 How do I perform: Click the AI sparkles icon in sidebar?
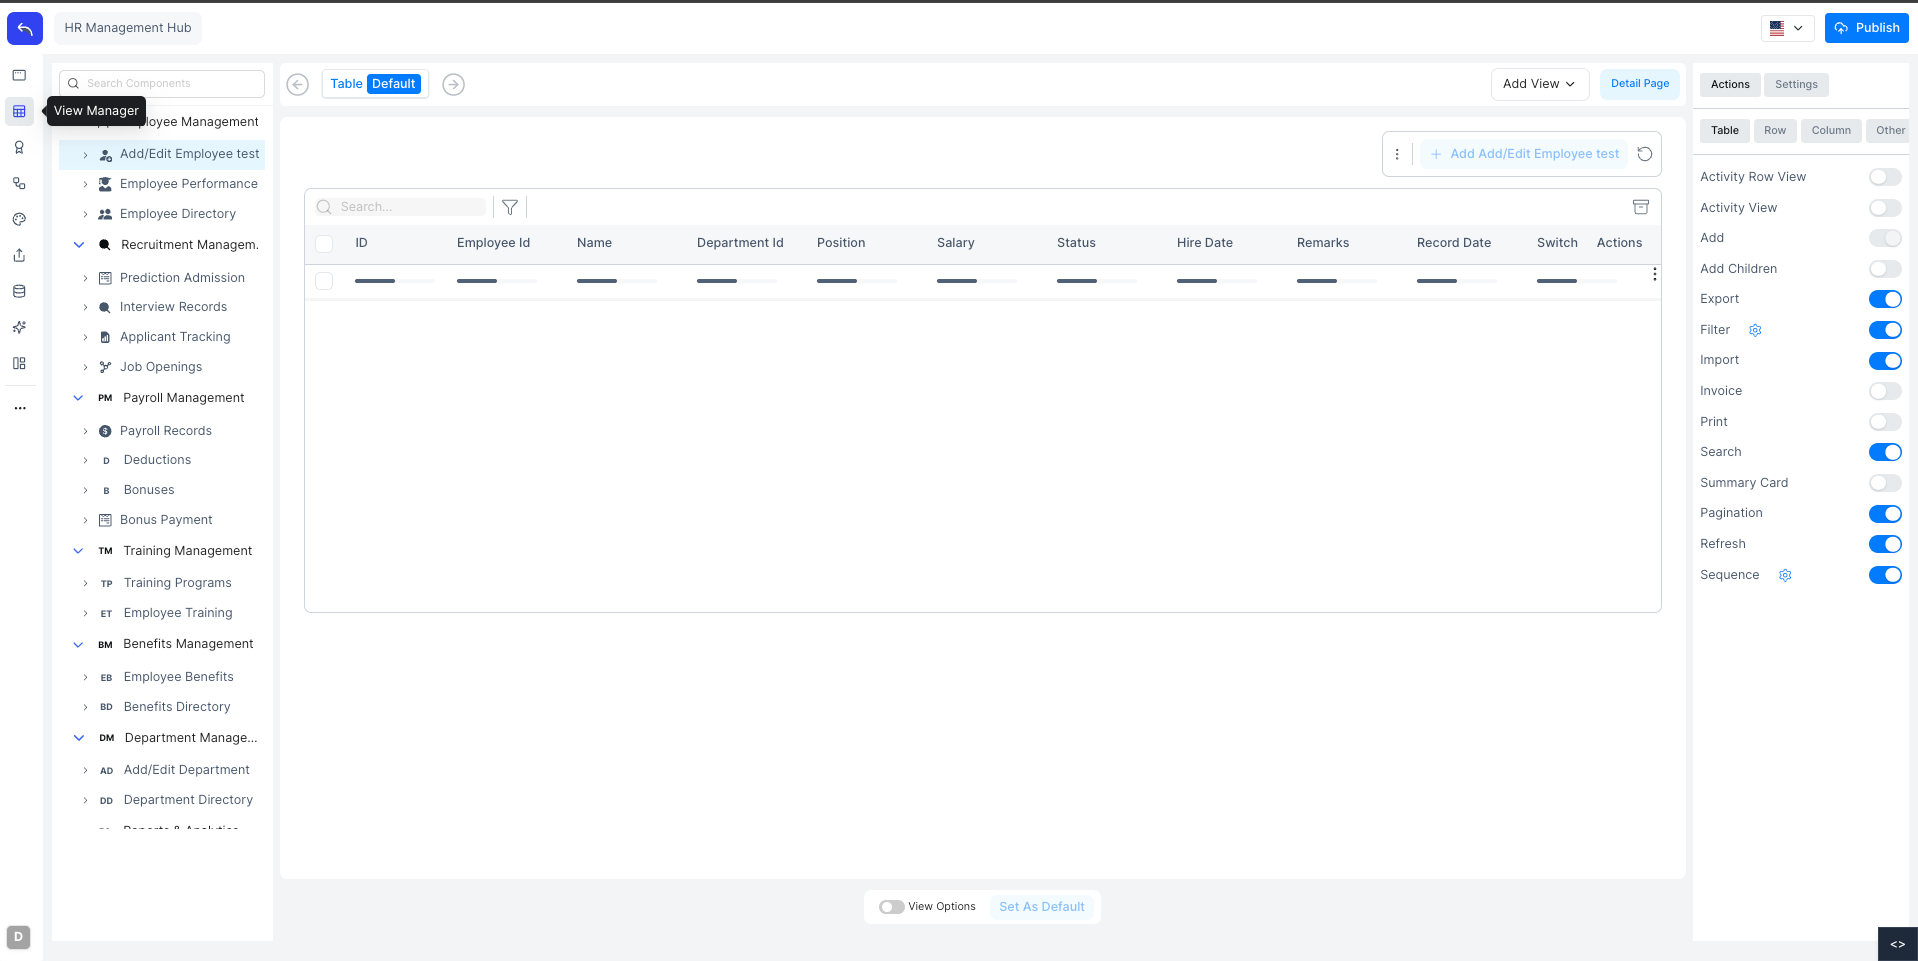[x=19, y=327]
